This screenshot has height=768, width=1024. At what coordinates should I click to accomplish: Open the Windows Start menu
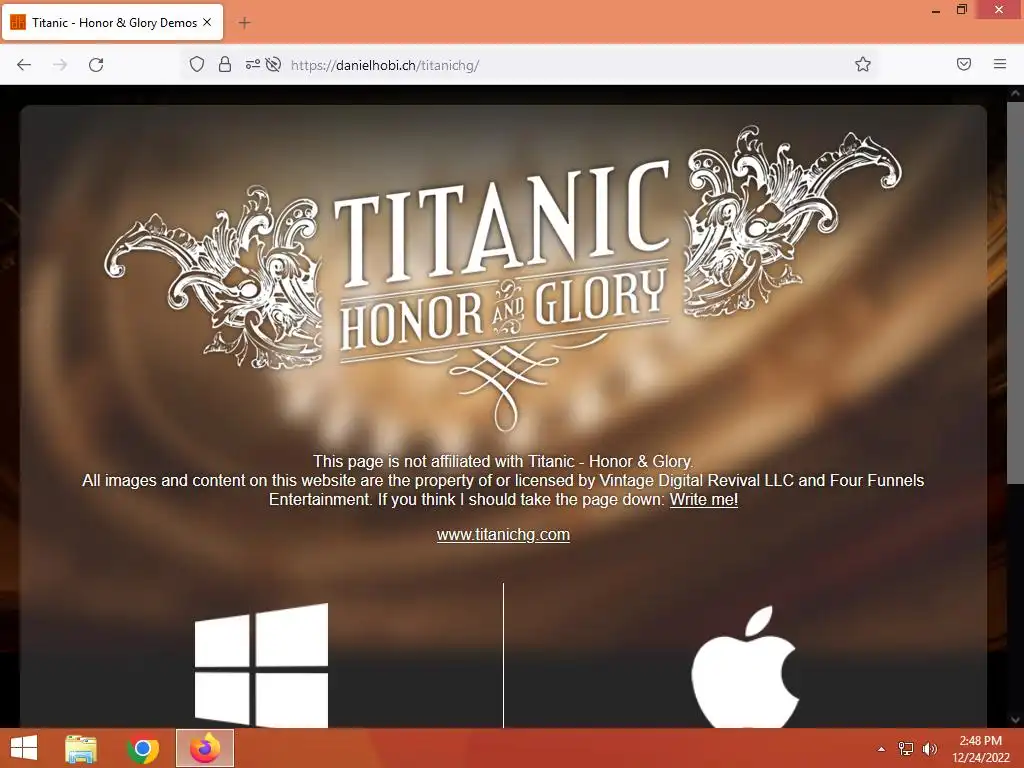(x=24, y=748)
